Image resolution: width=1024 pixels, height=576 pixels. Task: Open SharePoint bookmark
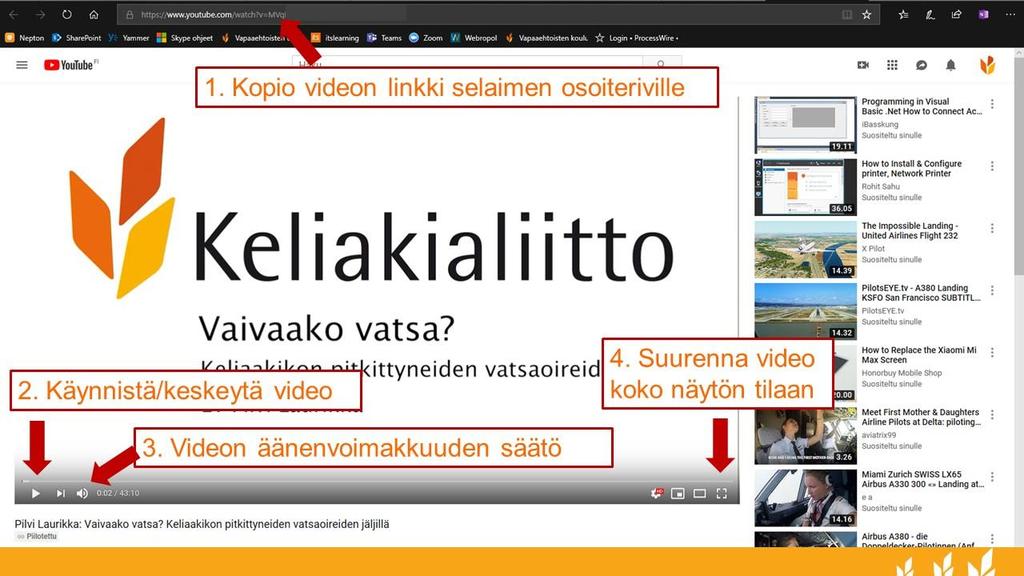(76, 38)
